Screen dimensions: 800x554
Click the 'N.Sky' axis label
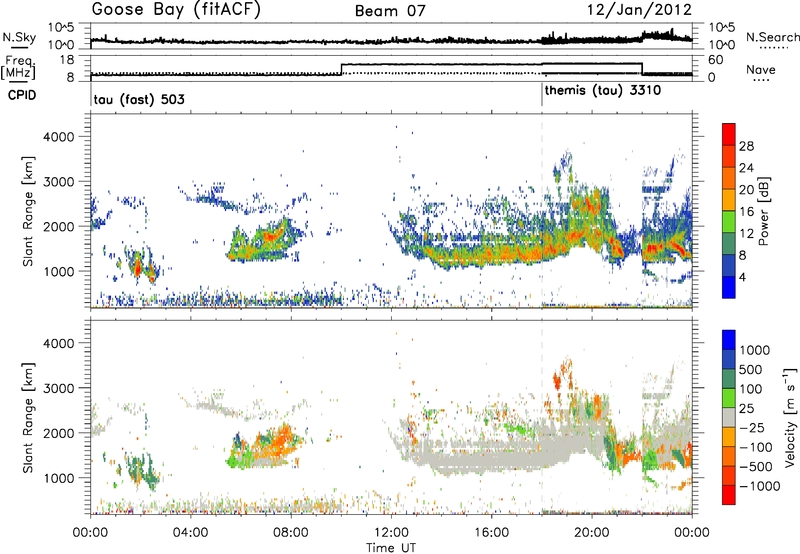(19, 37)
